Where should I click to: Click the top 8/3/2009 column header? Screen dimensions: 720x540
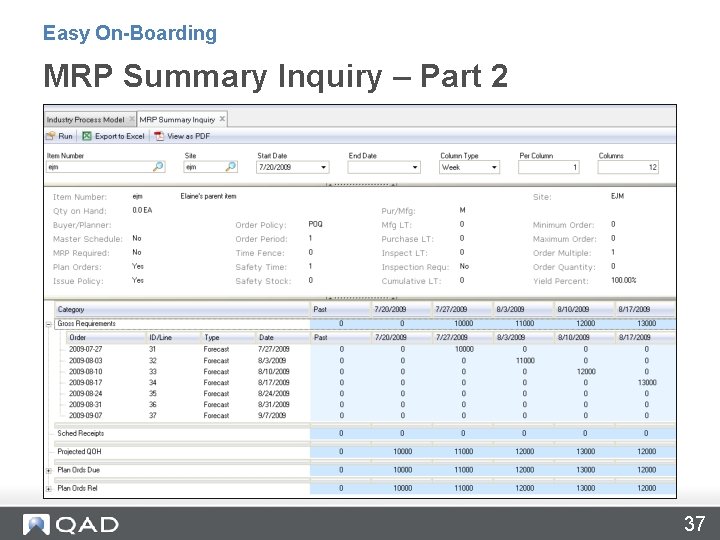(523, 309)
